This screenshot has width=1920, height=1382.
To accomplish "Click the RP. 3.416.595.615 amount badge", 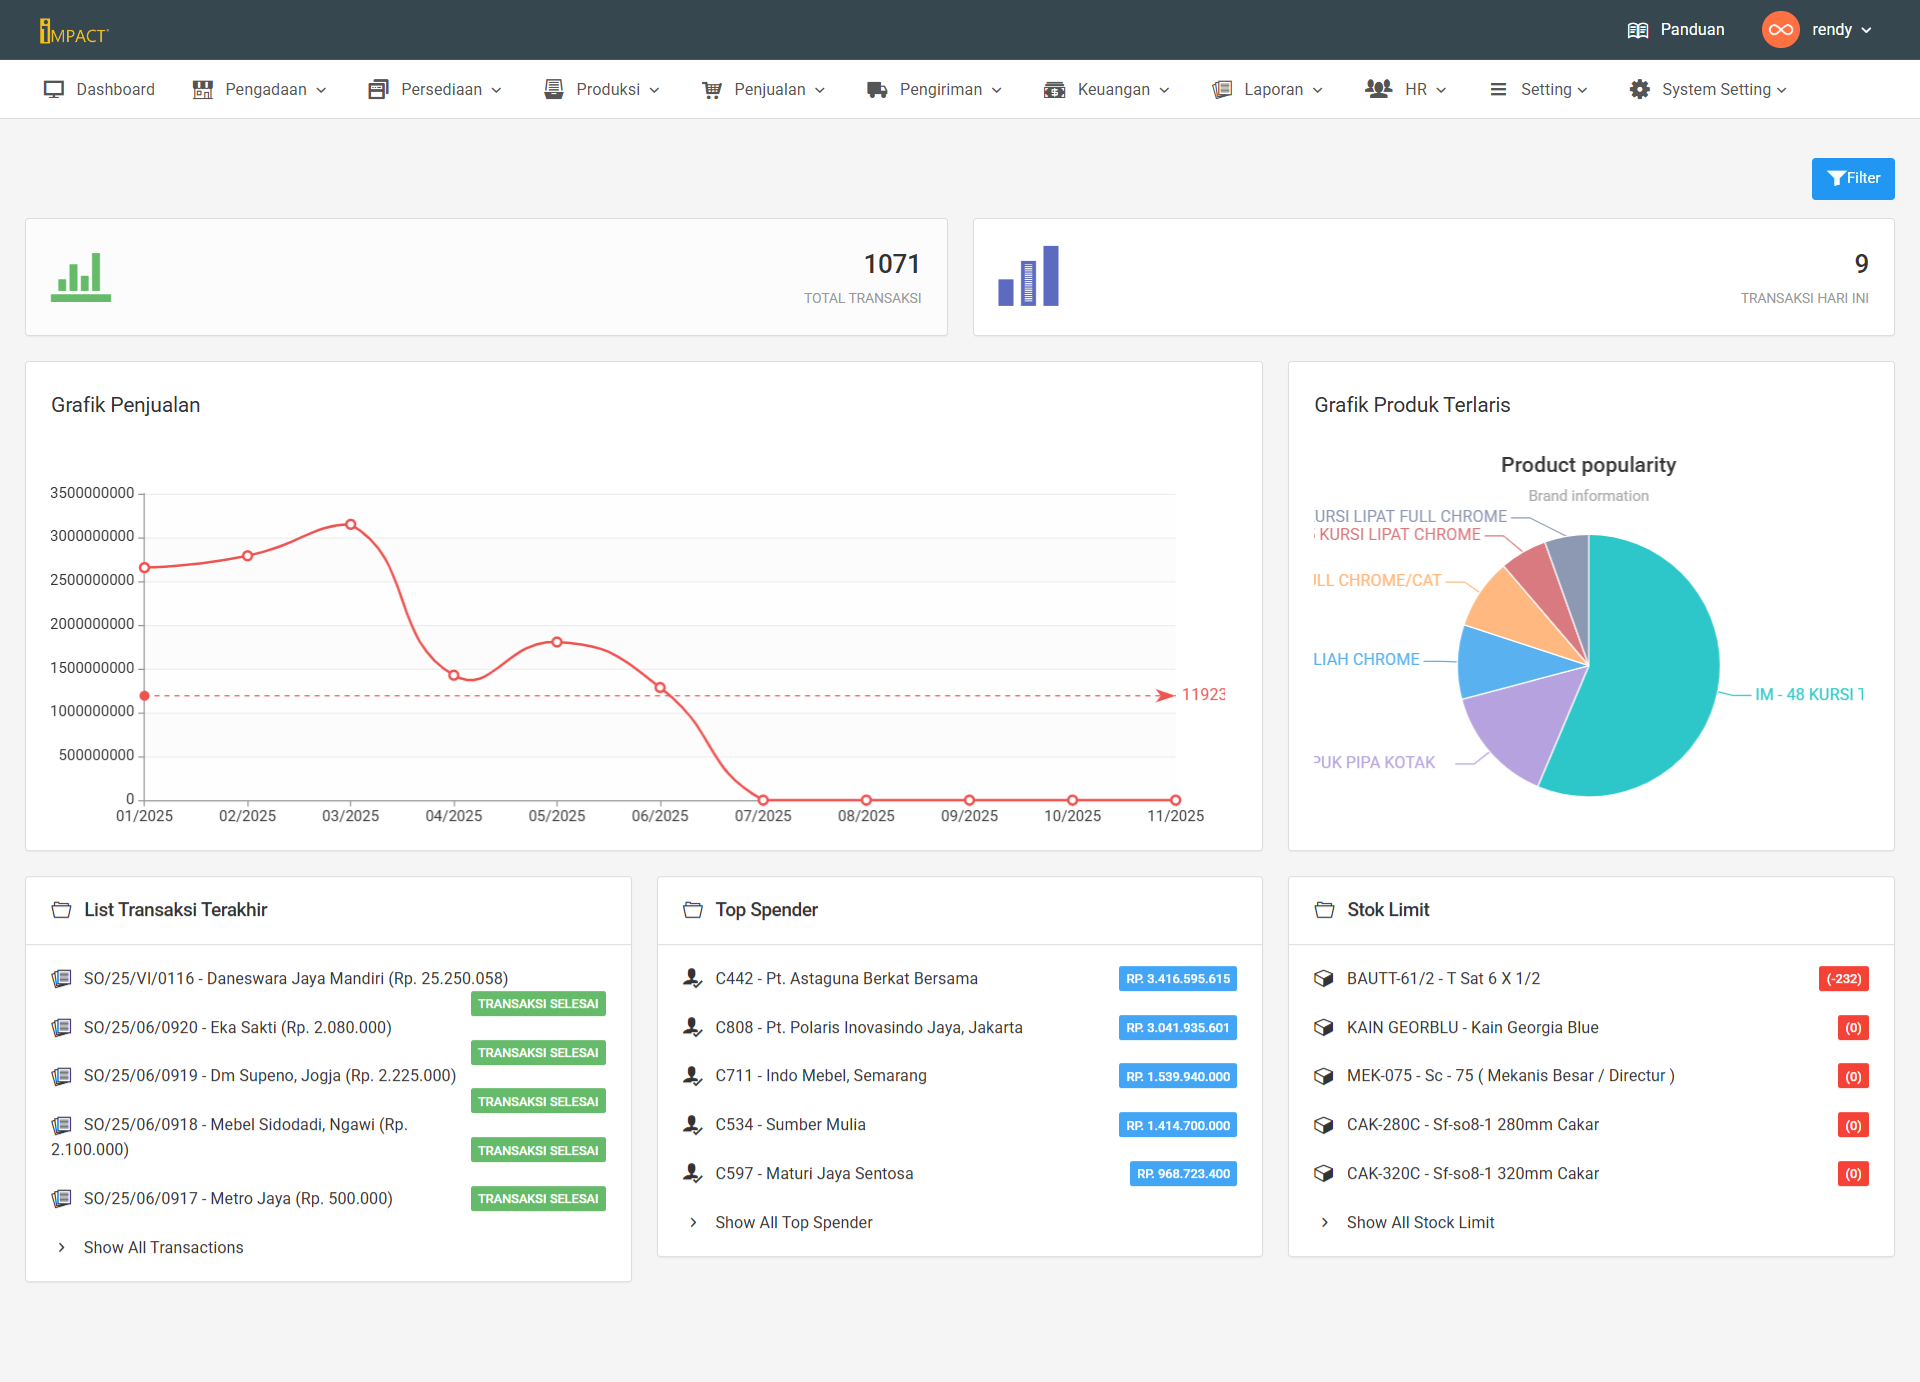I will click(x=1178, y=979).
